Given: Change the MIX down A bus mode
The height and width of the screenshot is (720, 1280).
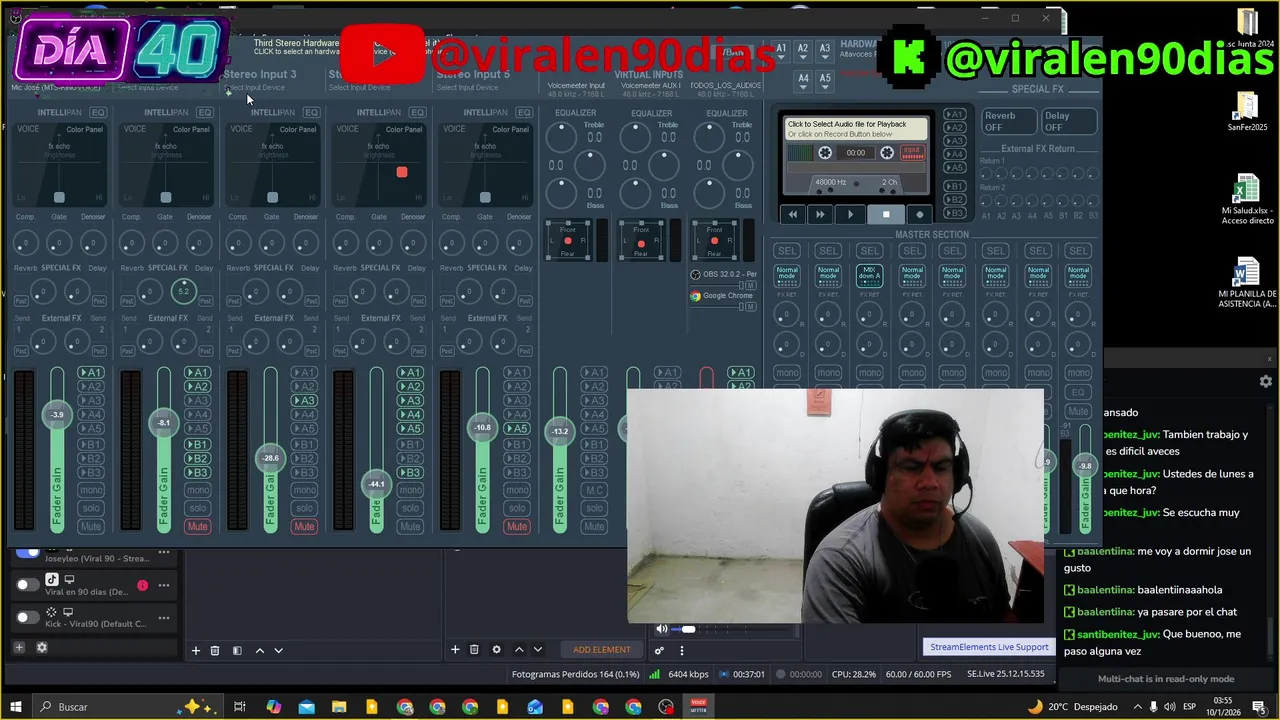Looking at the screenshot, I should coord(870,274).
